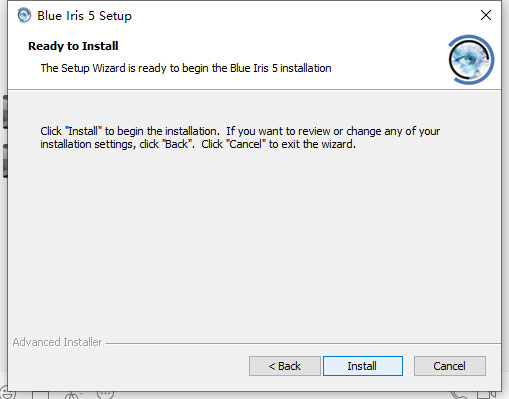The height and width of the screenshot is (399, 509).
Task: Go back with the < Back button
Action: [x=285, y=366]
